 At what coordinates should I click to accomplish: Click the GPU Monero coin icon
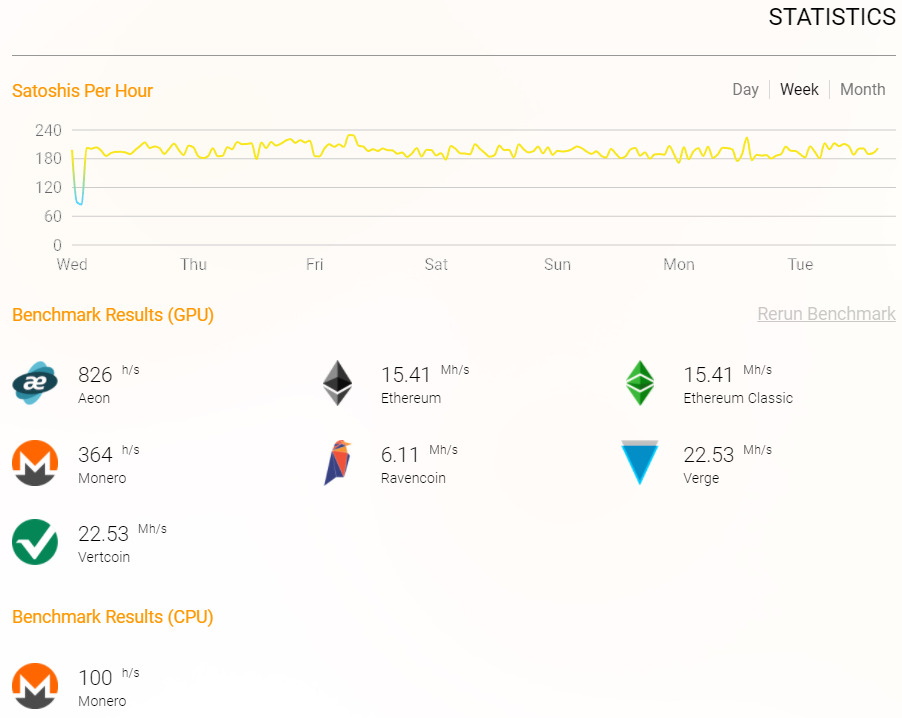click(x=34, y=463)
